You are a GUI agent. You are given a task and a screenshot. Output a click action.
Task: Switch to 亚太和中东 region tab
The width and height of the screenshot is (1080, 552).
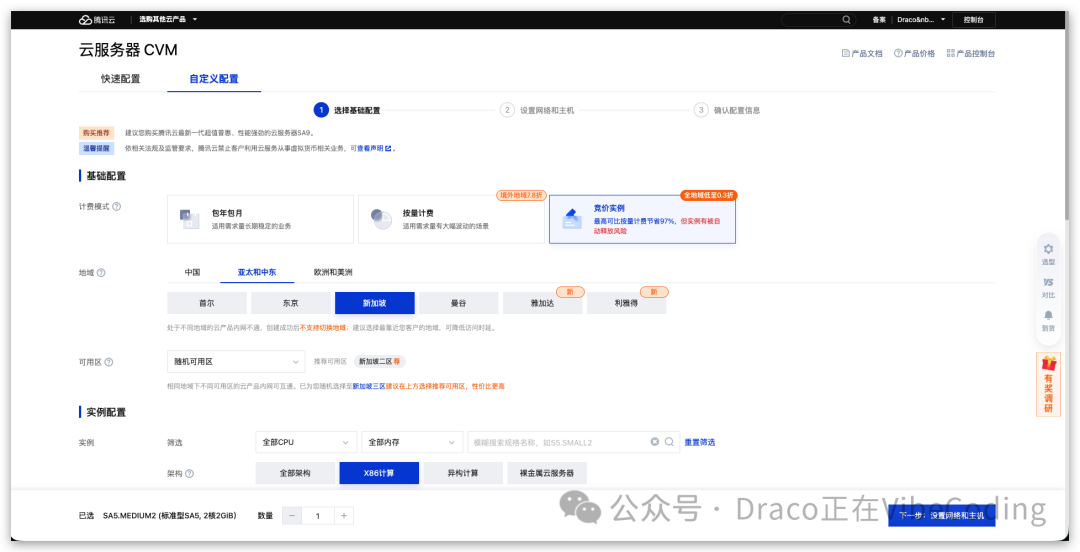[257, 272]
